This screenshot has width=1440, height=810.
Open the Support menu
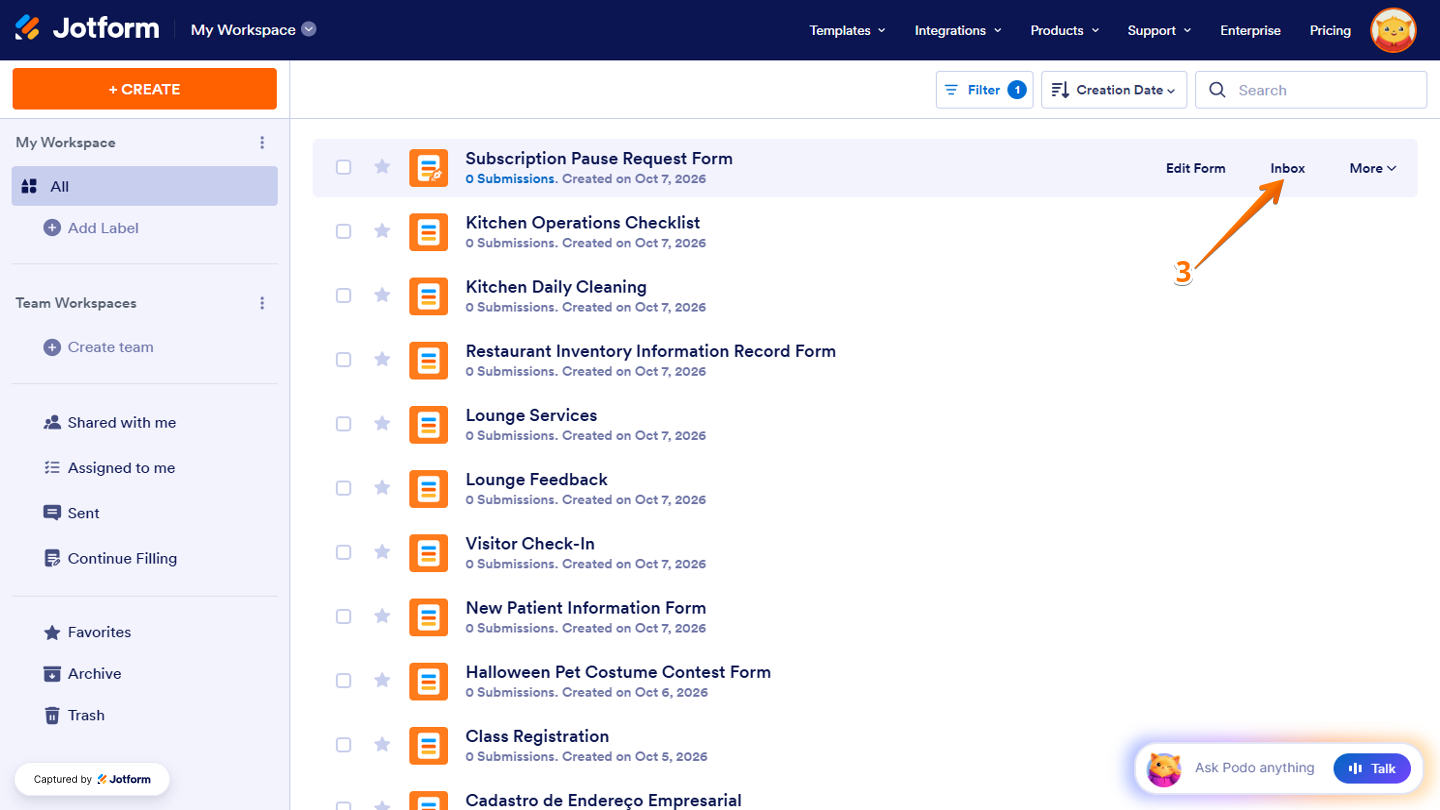coord(1159,30)
